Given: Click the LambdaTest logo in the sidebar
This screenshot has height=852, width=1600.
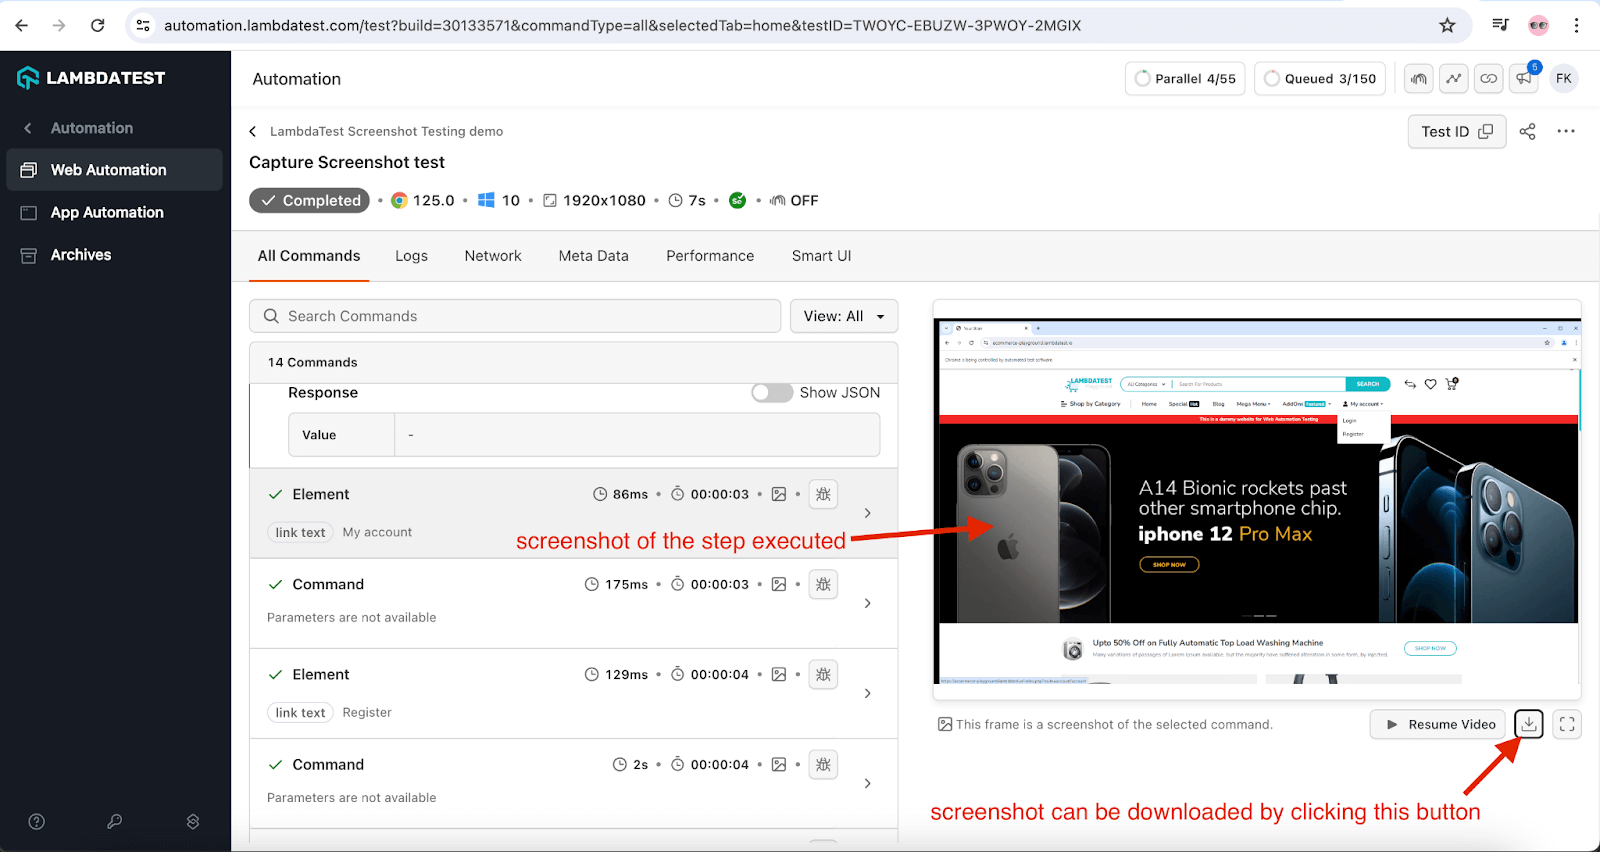Looking at the screenshot, I should pos(91,77).
